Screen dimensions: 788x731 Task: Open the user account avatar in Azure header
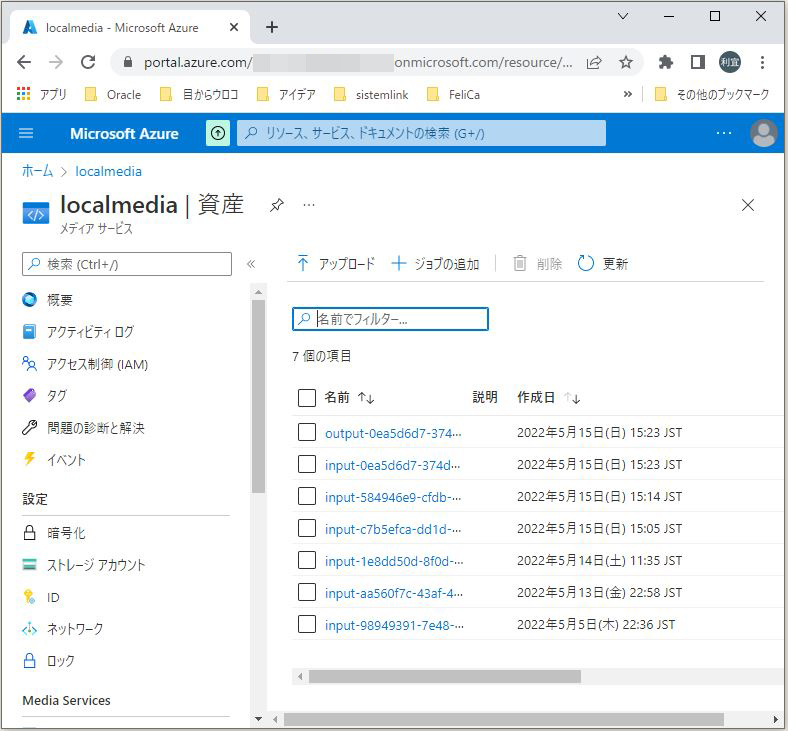click(x=763, y=133)
